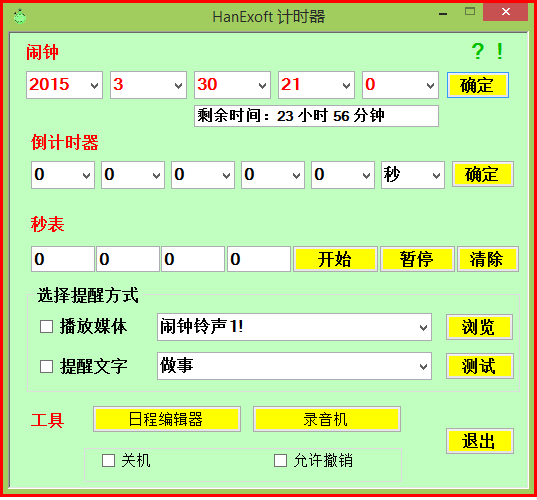Screen dimensions: 537x500
Task: Click the green exclamation mark icon
Action: coord(500,52)
